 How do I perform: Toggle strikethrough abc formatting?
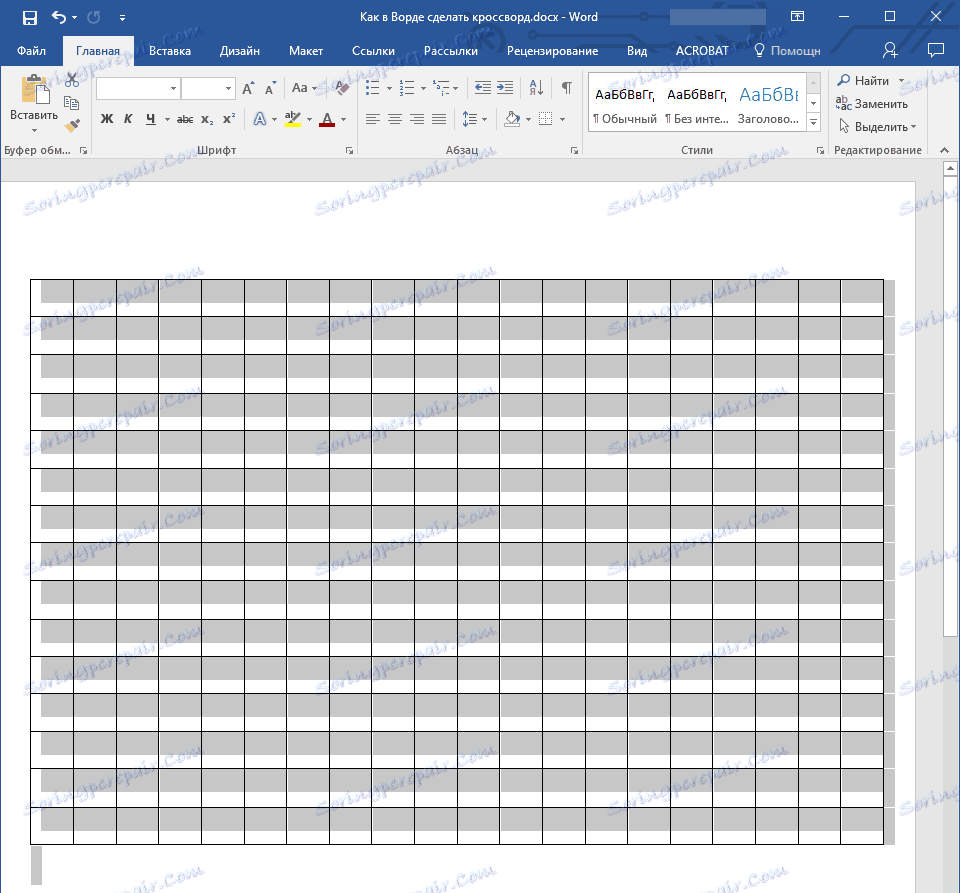click(x=185, y=119)
